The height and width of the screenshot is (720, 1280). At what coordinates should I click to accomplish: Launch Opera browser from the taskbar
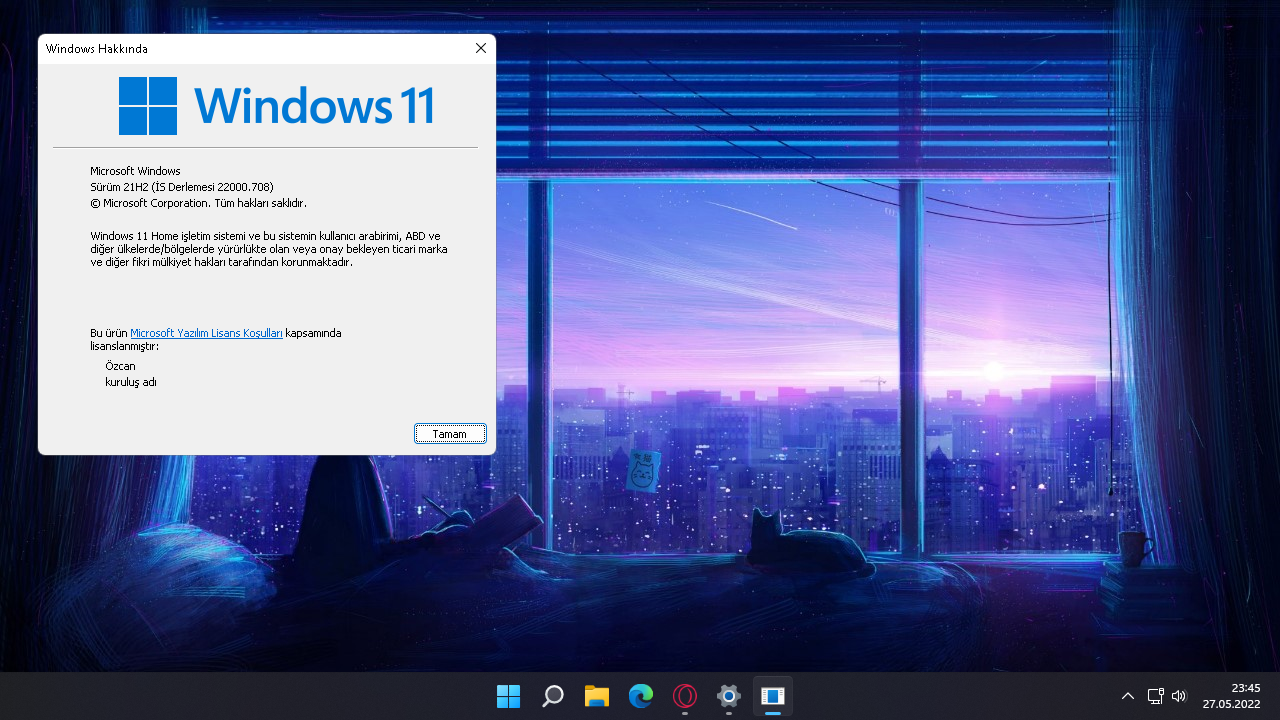point(684,696)
